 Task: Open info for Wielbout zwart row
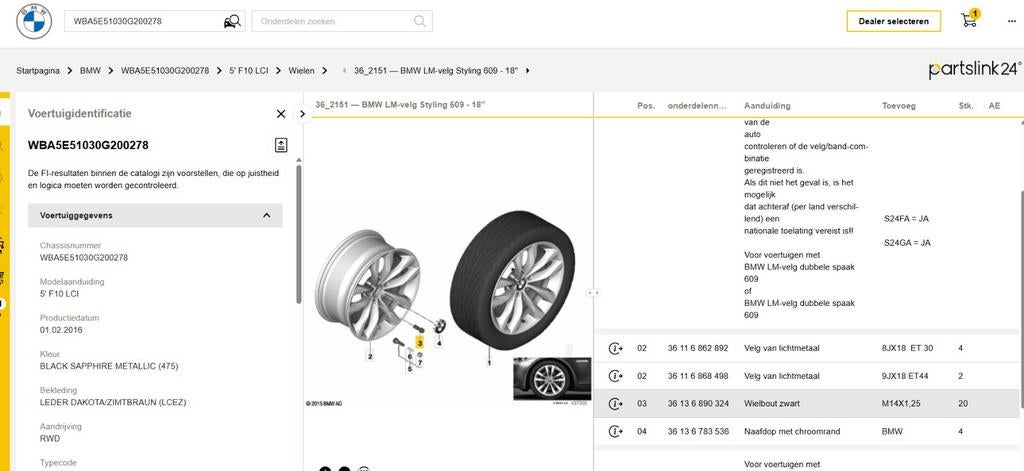pyautogui.click(x=615, y=404)
